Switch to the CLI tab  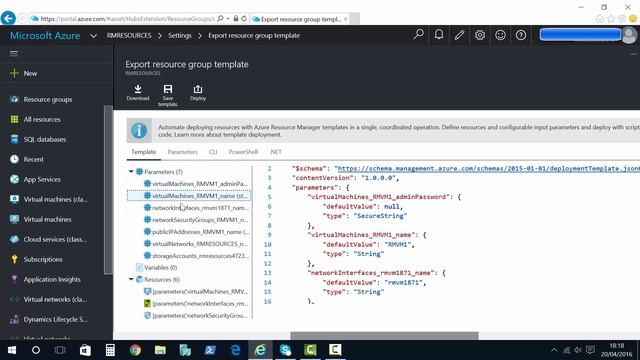(x=213, y=152)
